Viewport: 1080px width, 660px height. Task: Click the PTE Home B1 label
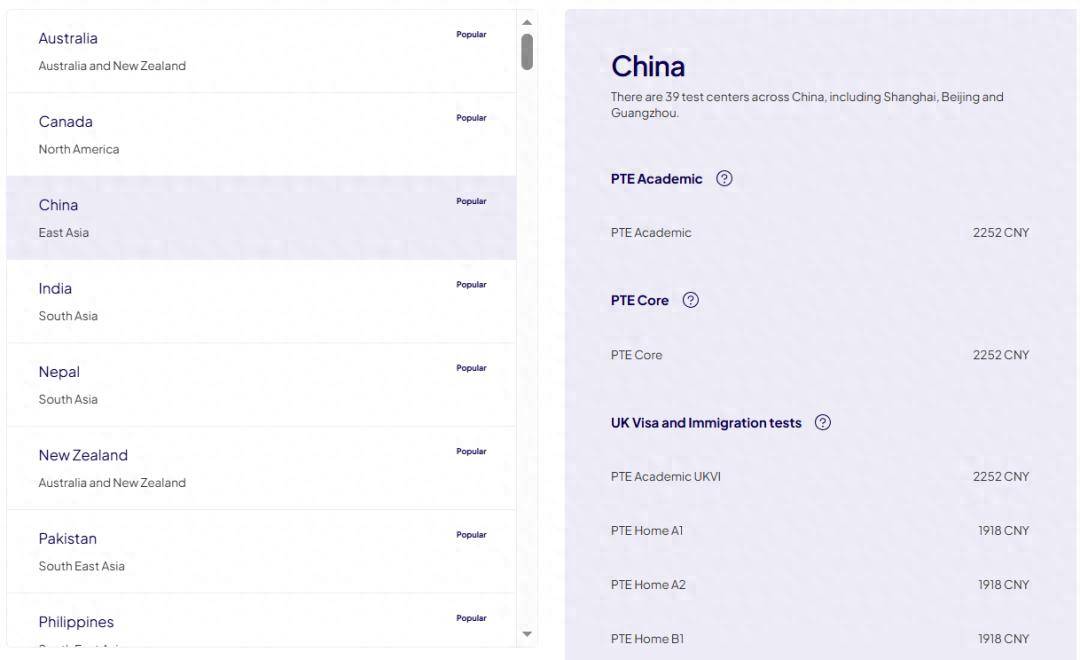[x=647, y=639]
